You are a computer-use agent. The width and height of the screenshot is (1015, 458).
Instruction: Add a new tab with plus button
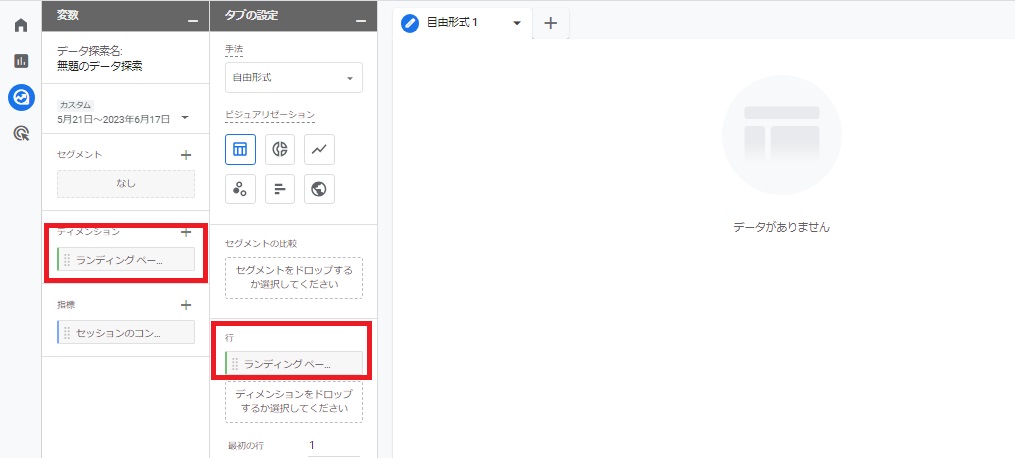point(550,23)
